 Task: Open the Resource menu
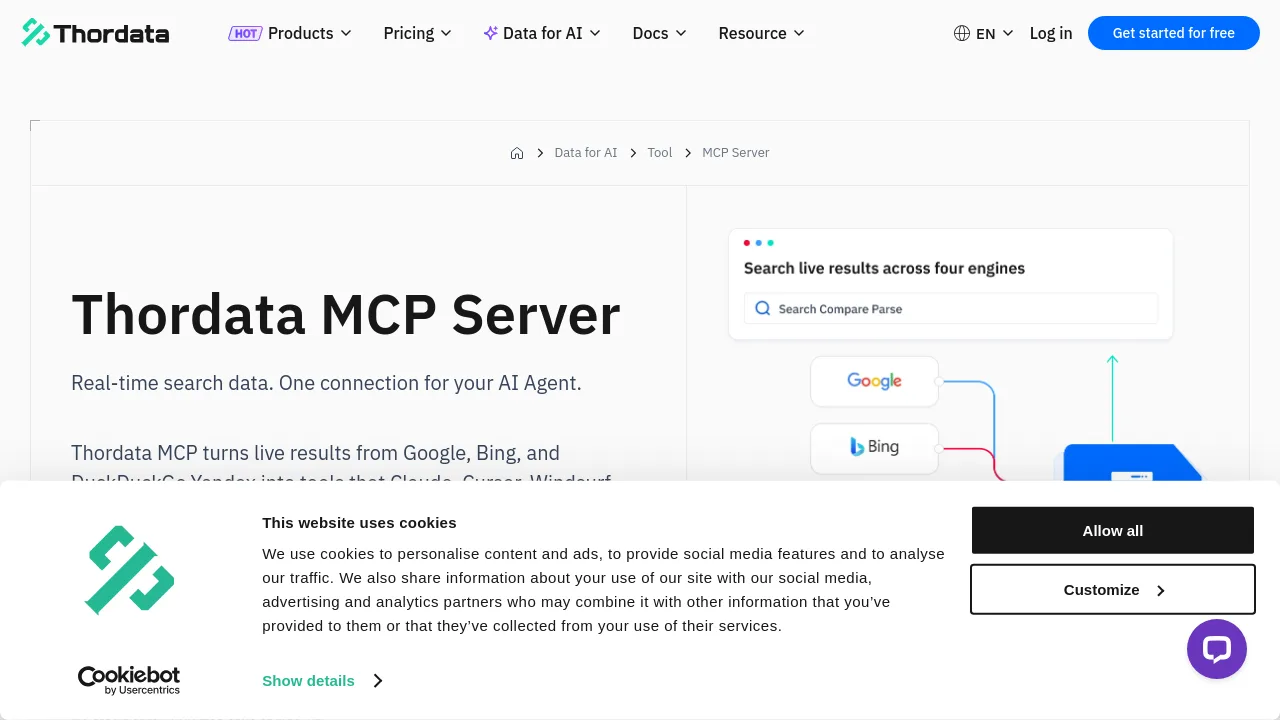(762, 33)
